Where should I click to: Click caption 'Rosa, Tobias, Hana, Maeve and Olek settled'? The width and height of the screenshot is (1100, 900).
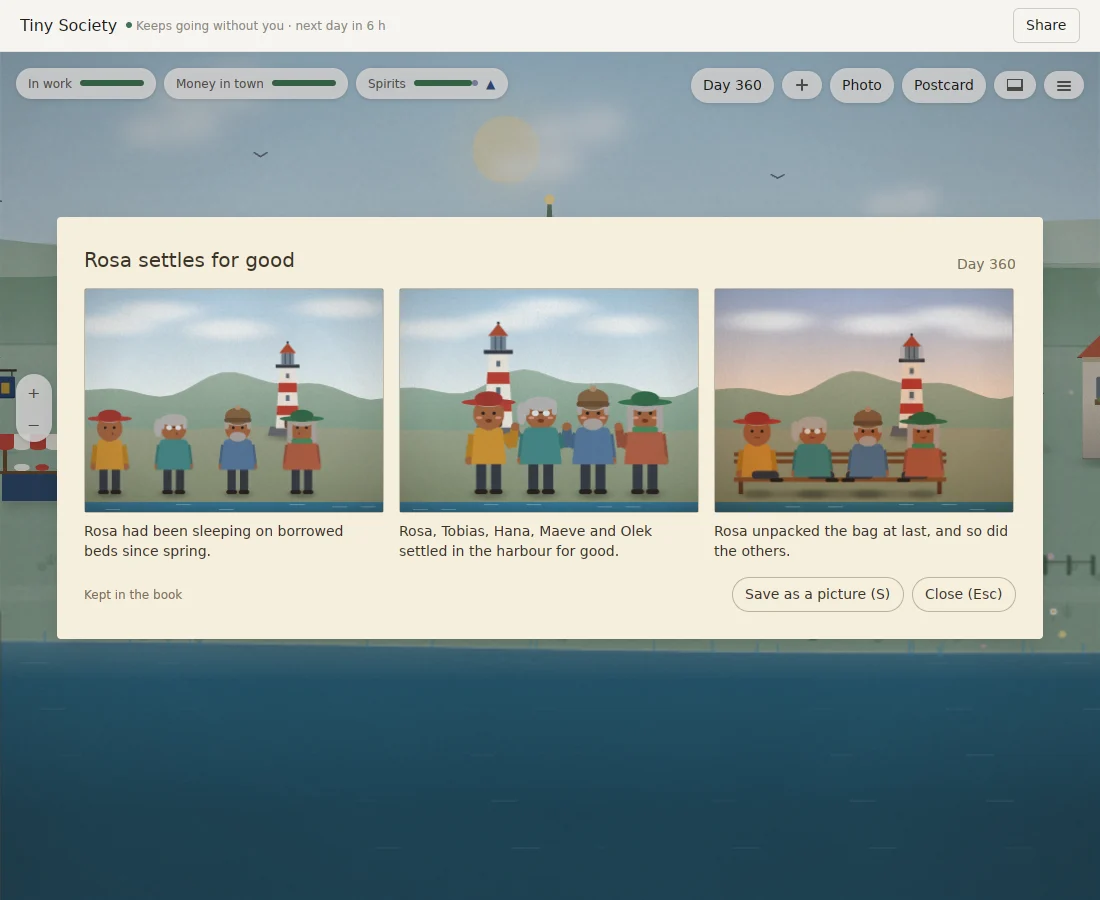525,541
